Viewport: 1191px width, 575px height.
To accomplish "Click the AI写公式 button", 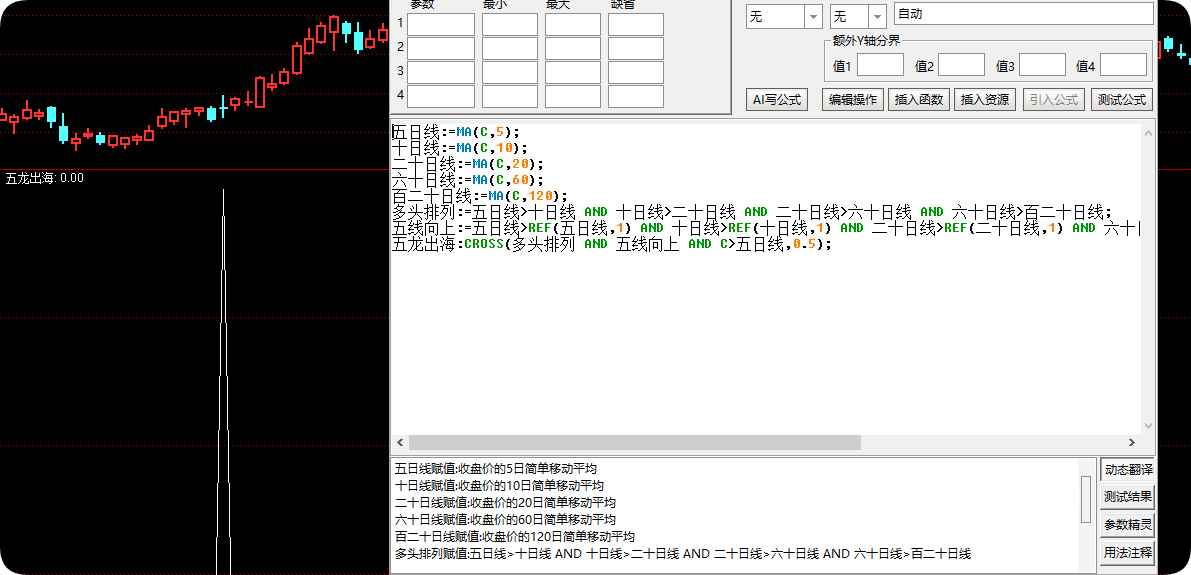I will pos(777,100).
